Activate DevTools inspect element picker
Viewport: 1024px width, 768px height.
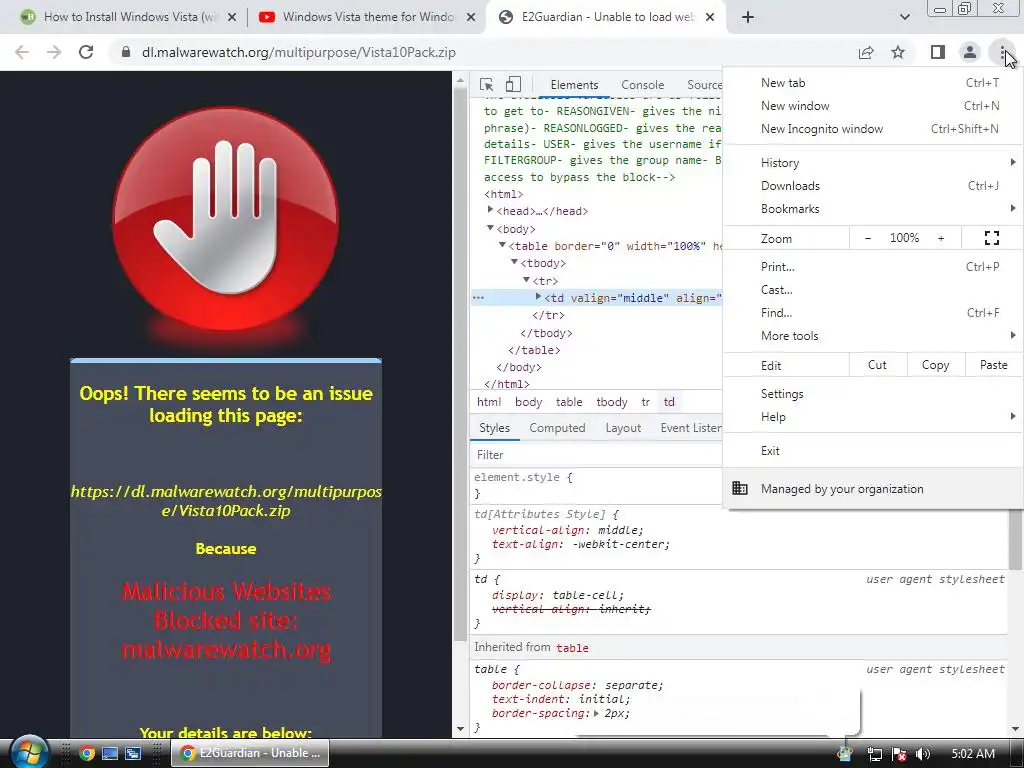487,85
